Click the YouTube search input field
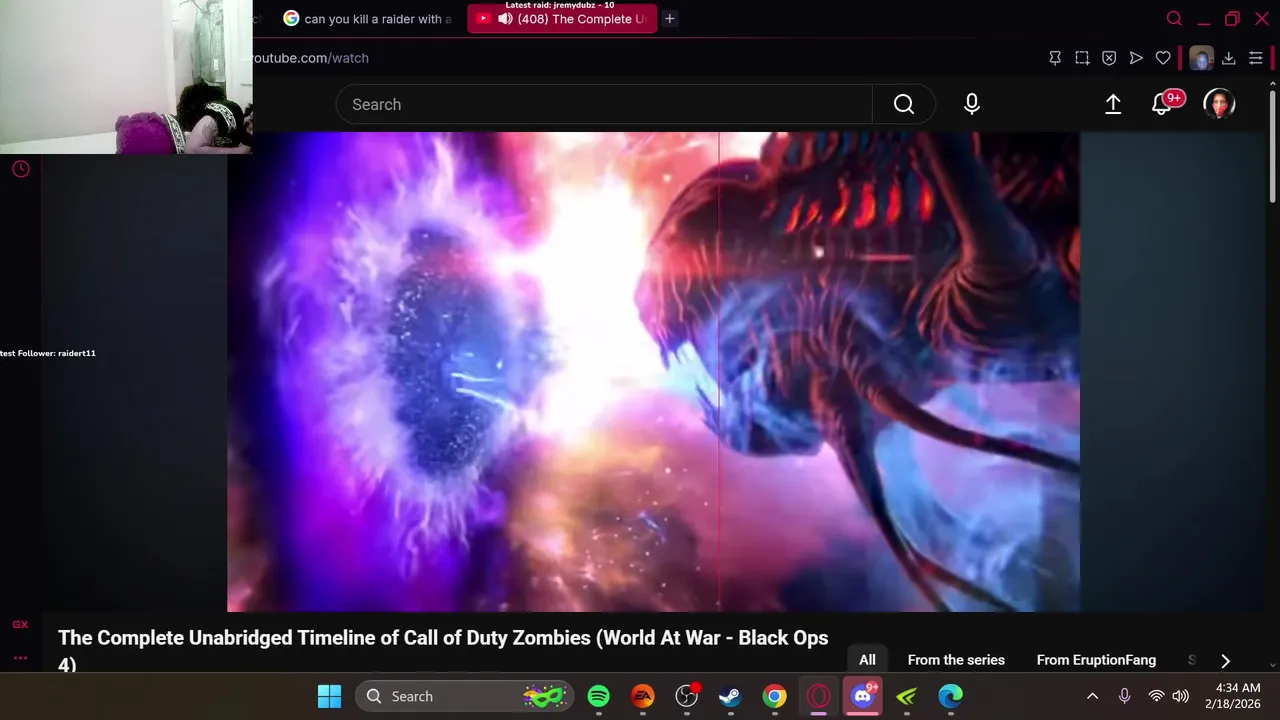This screenshot has height=720, width=1280. pyautogui.click(x=604, y=104)
